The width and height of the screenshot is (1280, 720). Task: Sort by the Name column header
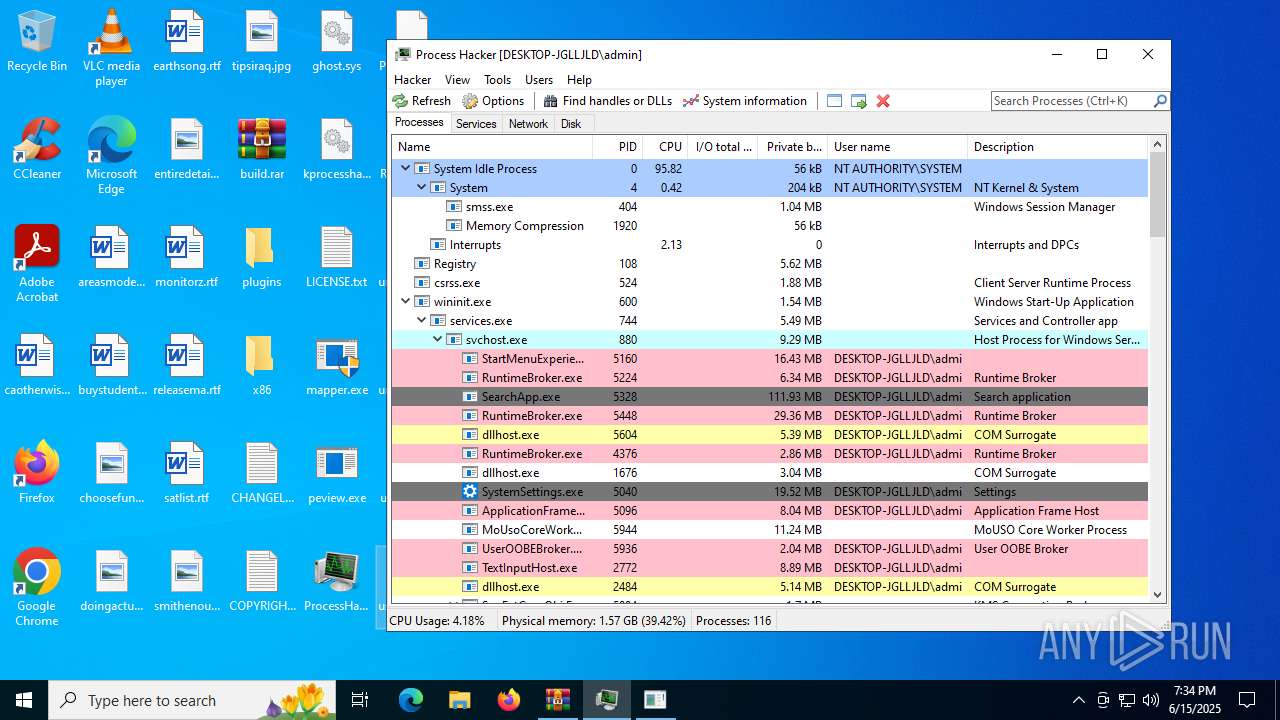click(492, 147)
